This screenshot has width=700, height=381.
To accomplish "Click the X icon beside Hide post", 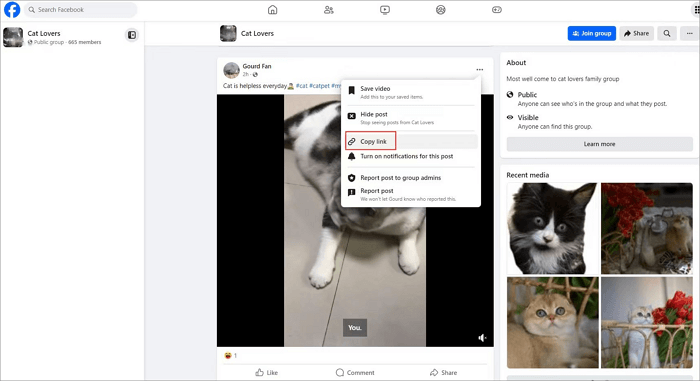I will 352,116.
